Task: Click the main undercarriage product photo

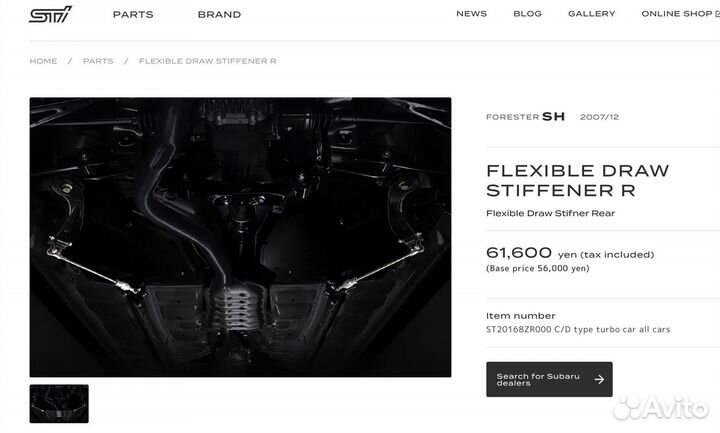Action: (x=240, y=237)
